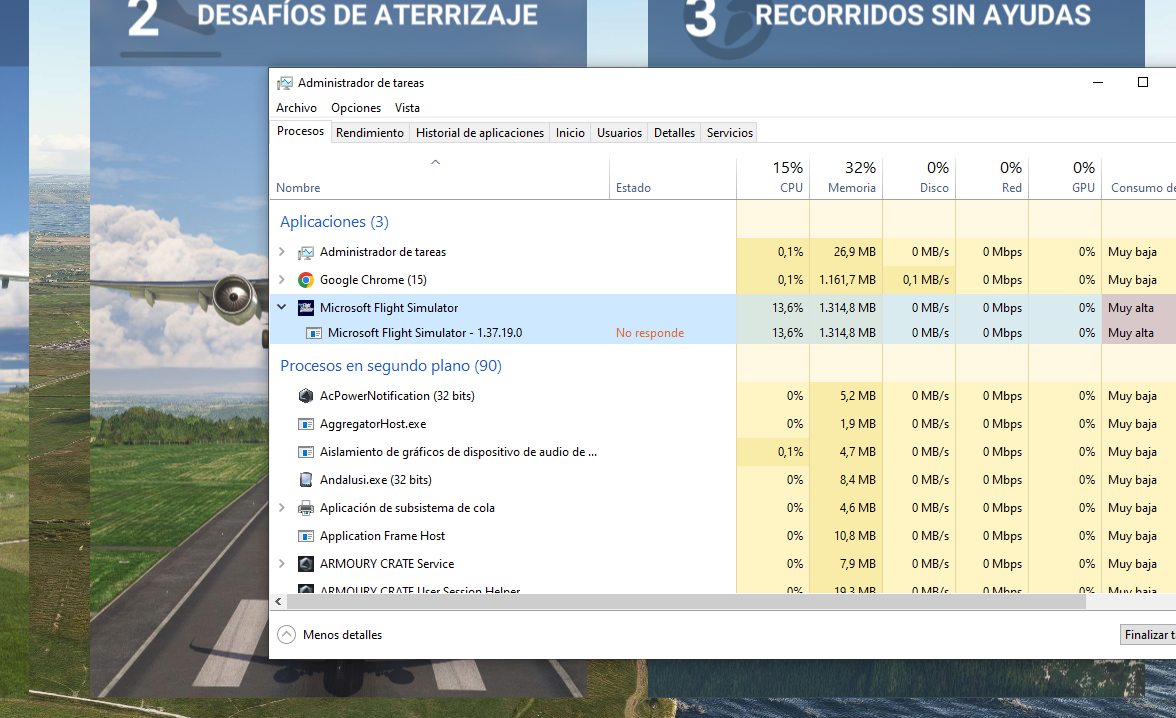Click the Procesos en segundo plano (90) header
This screenshot has height=718, width=1176.
coord(391,365)
